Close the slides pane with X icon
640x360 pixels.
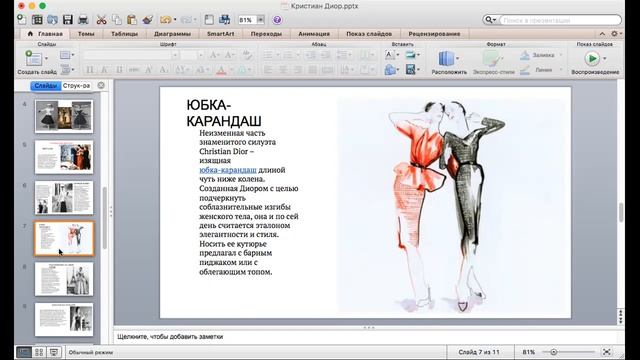point(101,85)
